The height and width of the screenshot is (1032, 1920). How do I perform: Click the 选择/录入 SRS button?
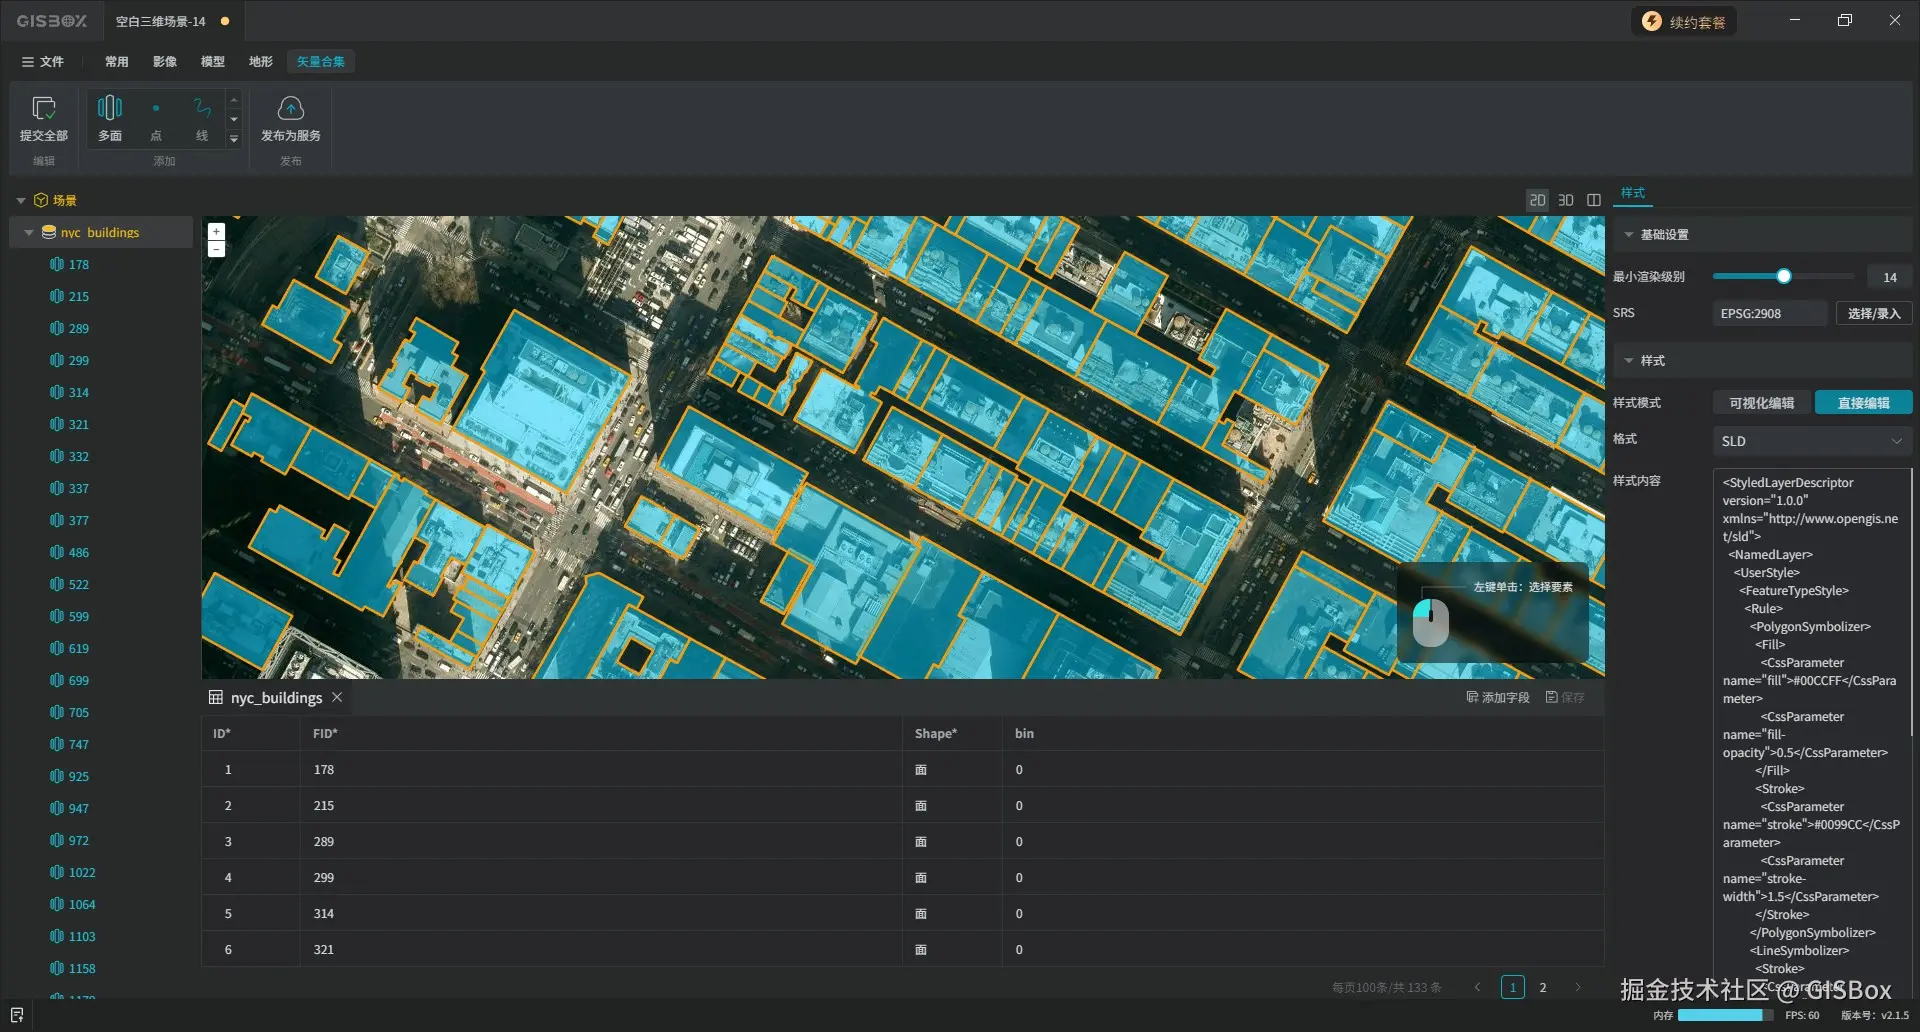[x=1874, y=313]
